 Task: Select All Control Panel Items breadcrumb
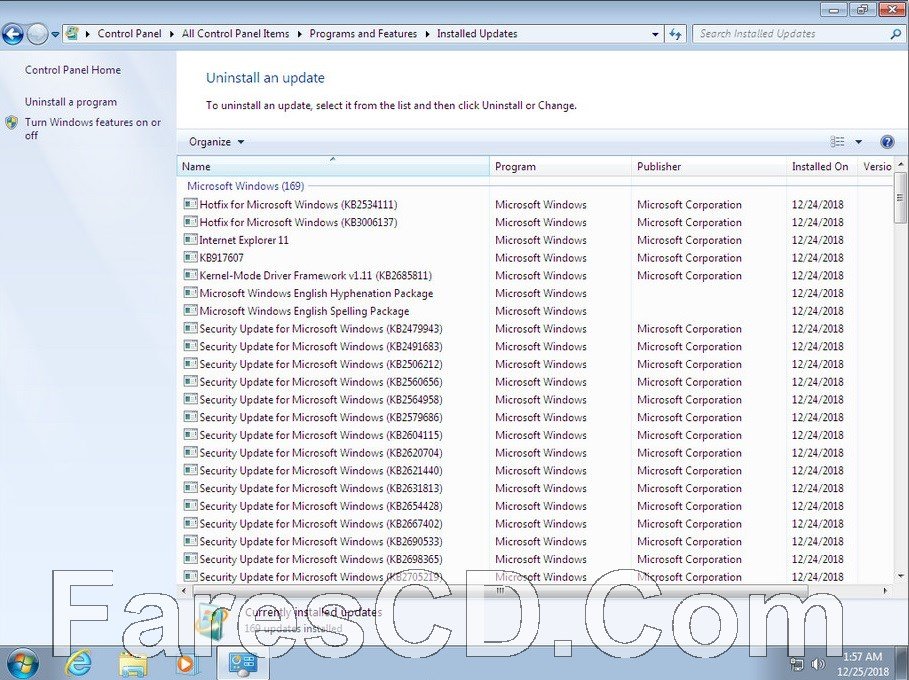click(235, 34)
